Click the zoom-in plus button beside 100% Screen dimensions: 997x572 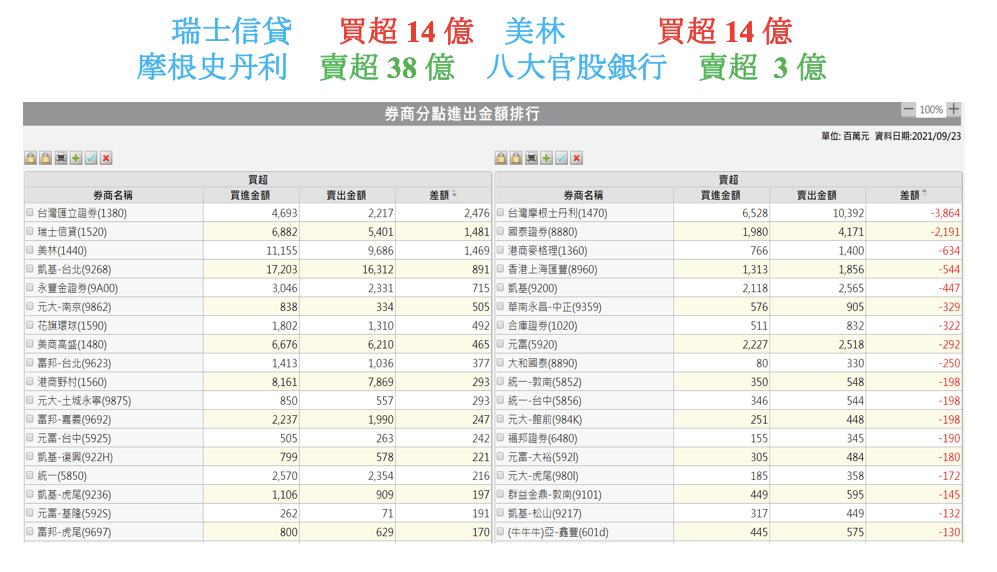coord(954,109)
